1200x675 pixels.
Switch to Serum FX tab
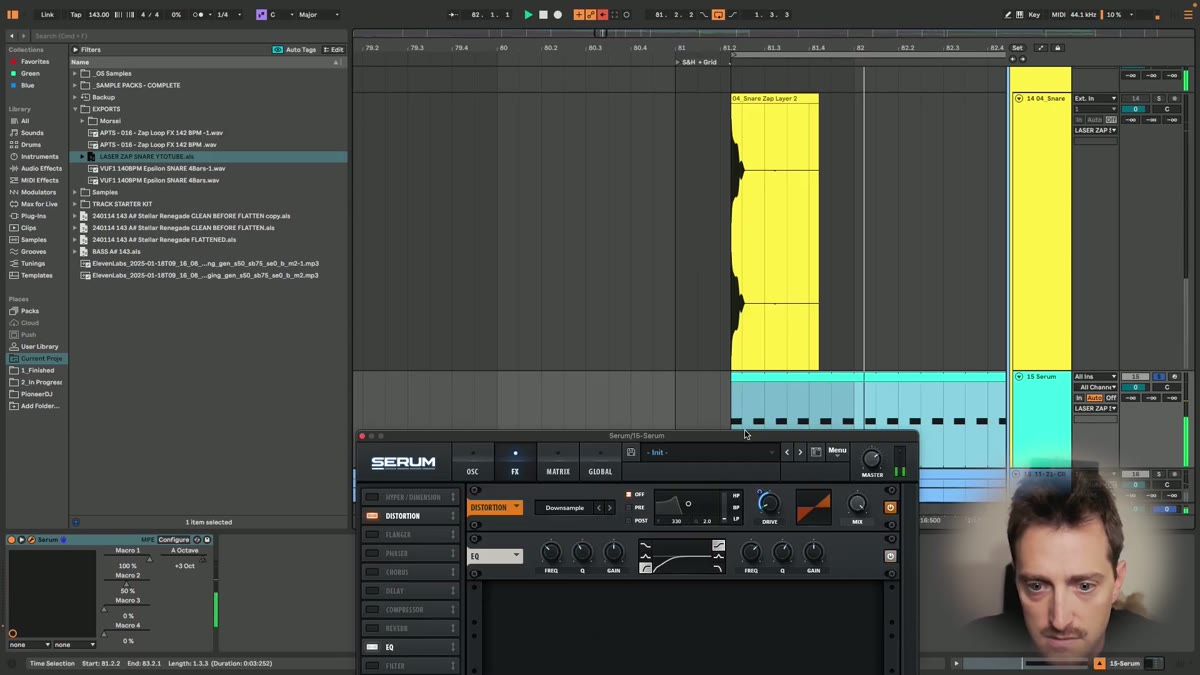pyautogui.click(x=515, y=462)
